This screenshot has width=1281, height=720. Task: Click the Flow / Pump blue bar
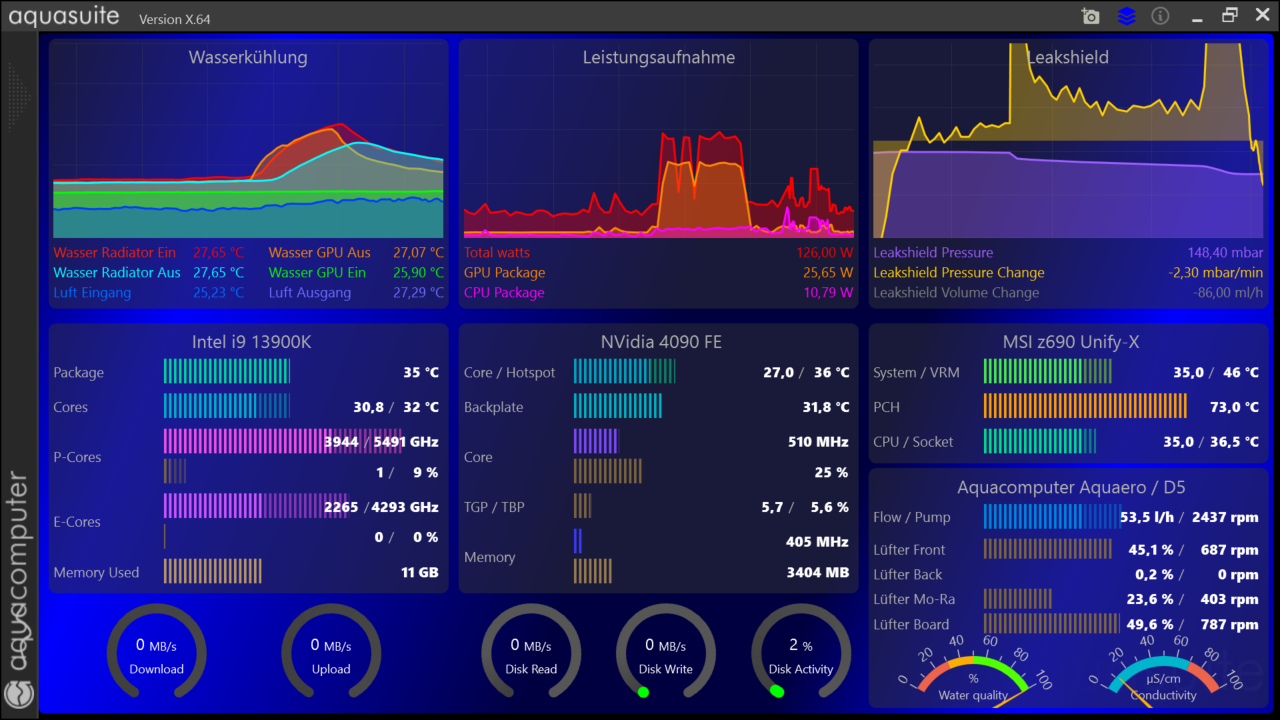1051,516
